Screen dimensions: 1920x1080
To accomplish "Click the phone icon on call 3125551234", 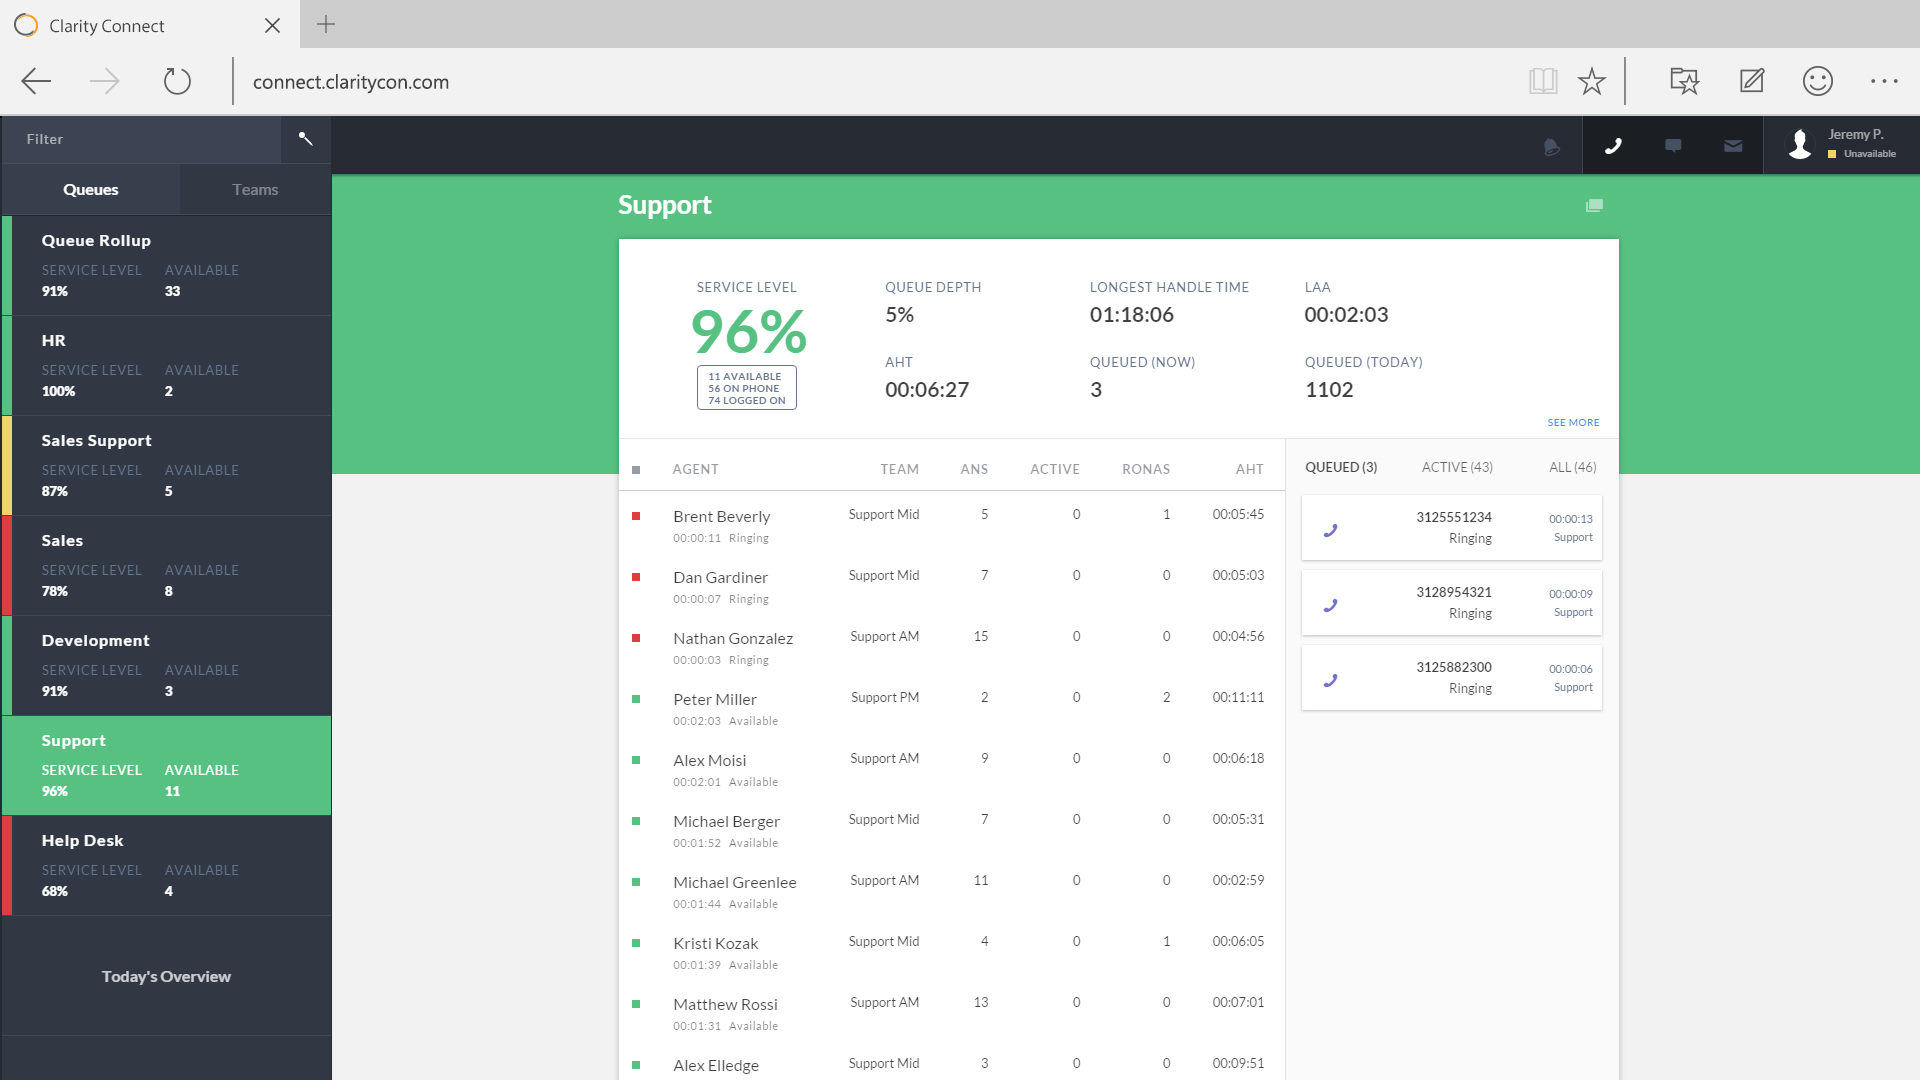I will [1330, 531].
